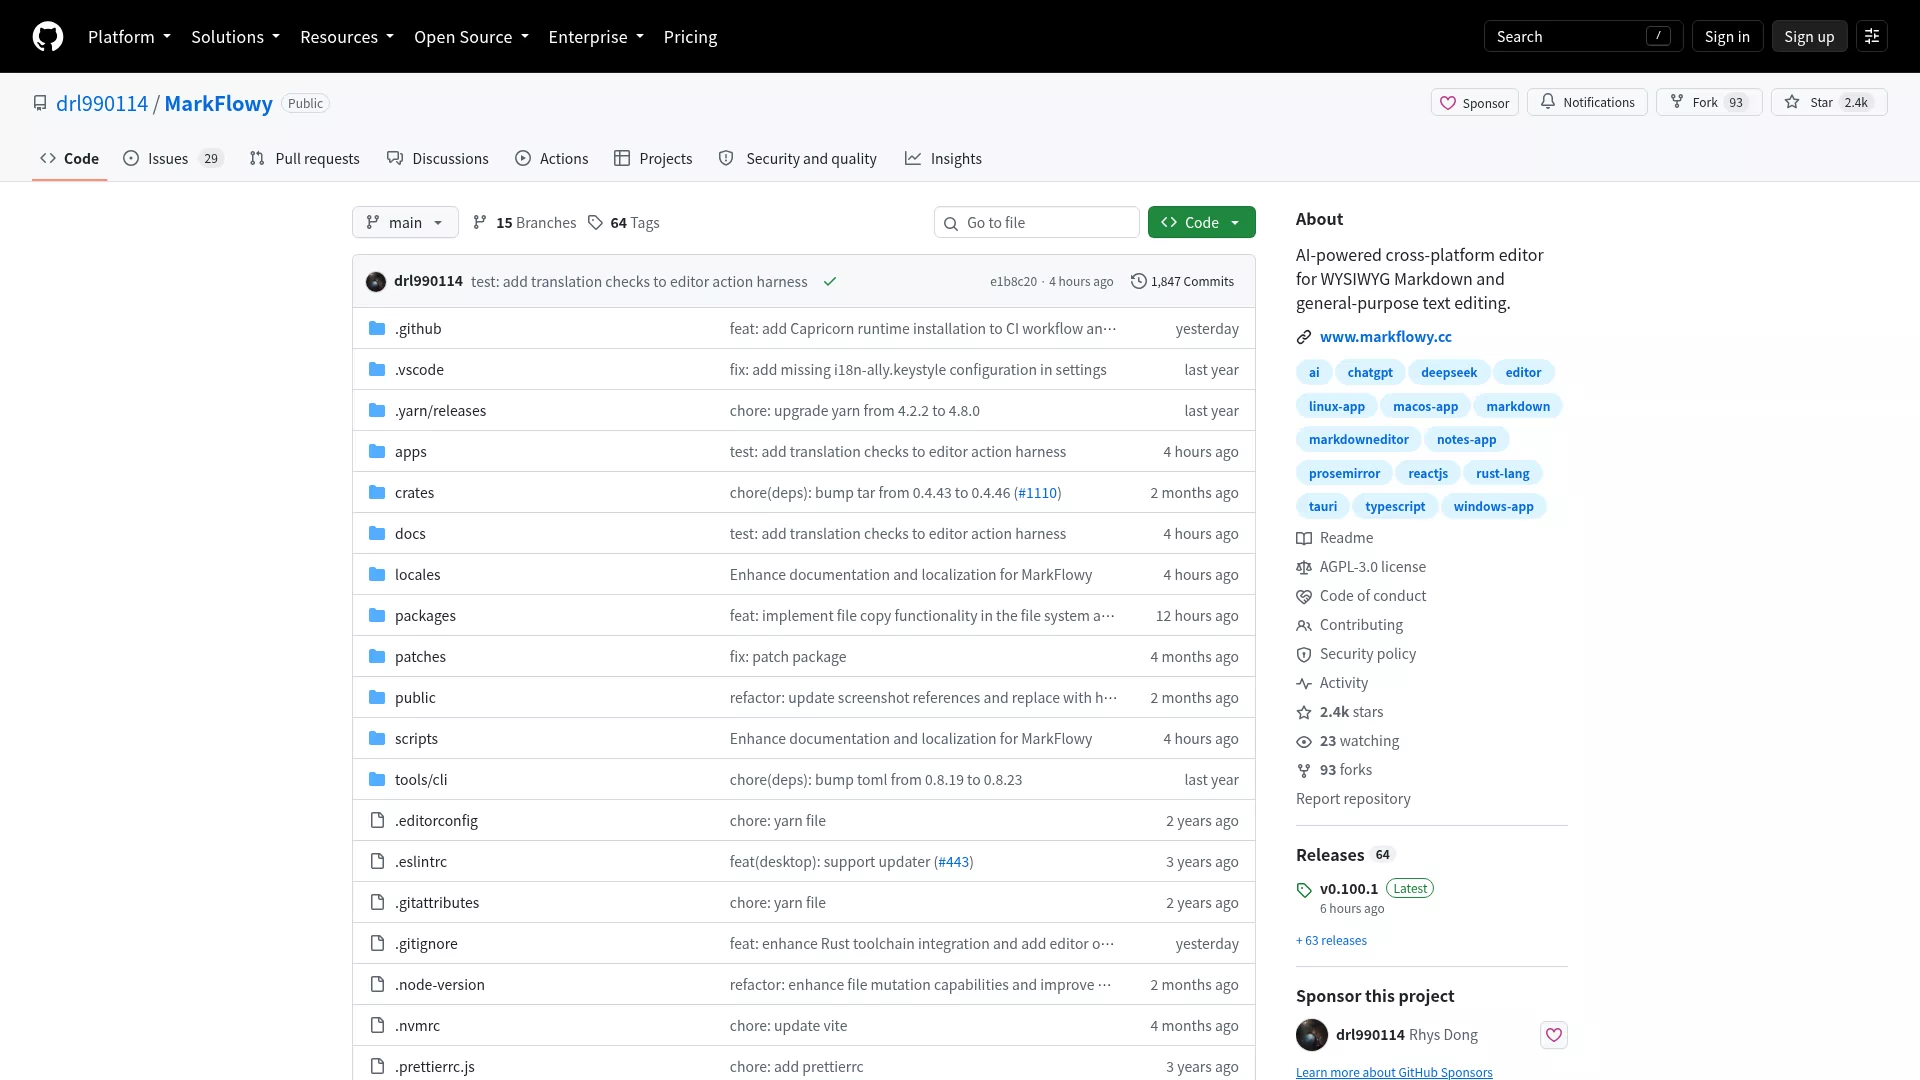Expand the Resources menu
This screenshot has width=1920, height=1080.
tap(347, 37)
